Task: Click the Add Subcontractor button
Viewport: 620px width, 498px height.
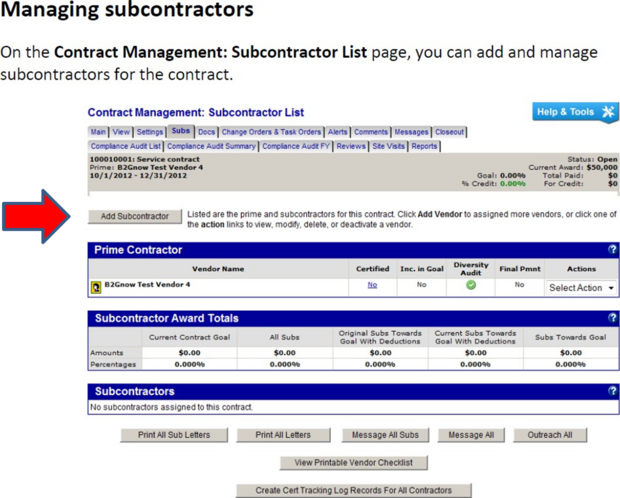Action: pyautogui.click(x=135, y=216)
